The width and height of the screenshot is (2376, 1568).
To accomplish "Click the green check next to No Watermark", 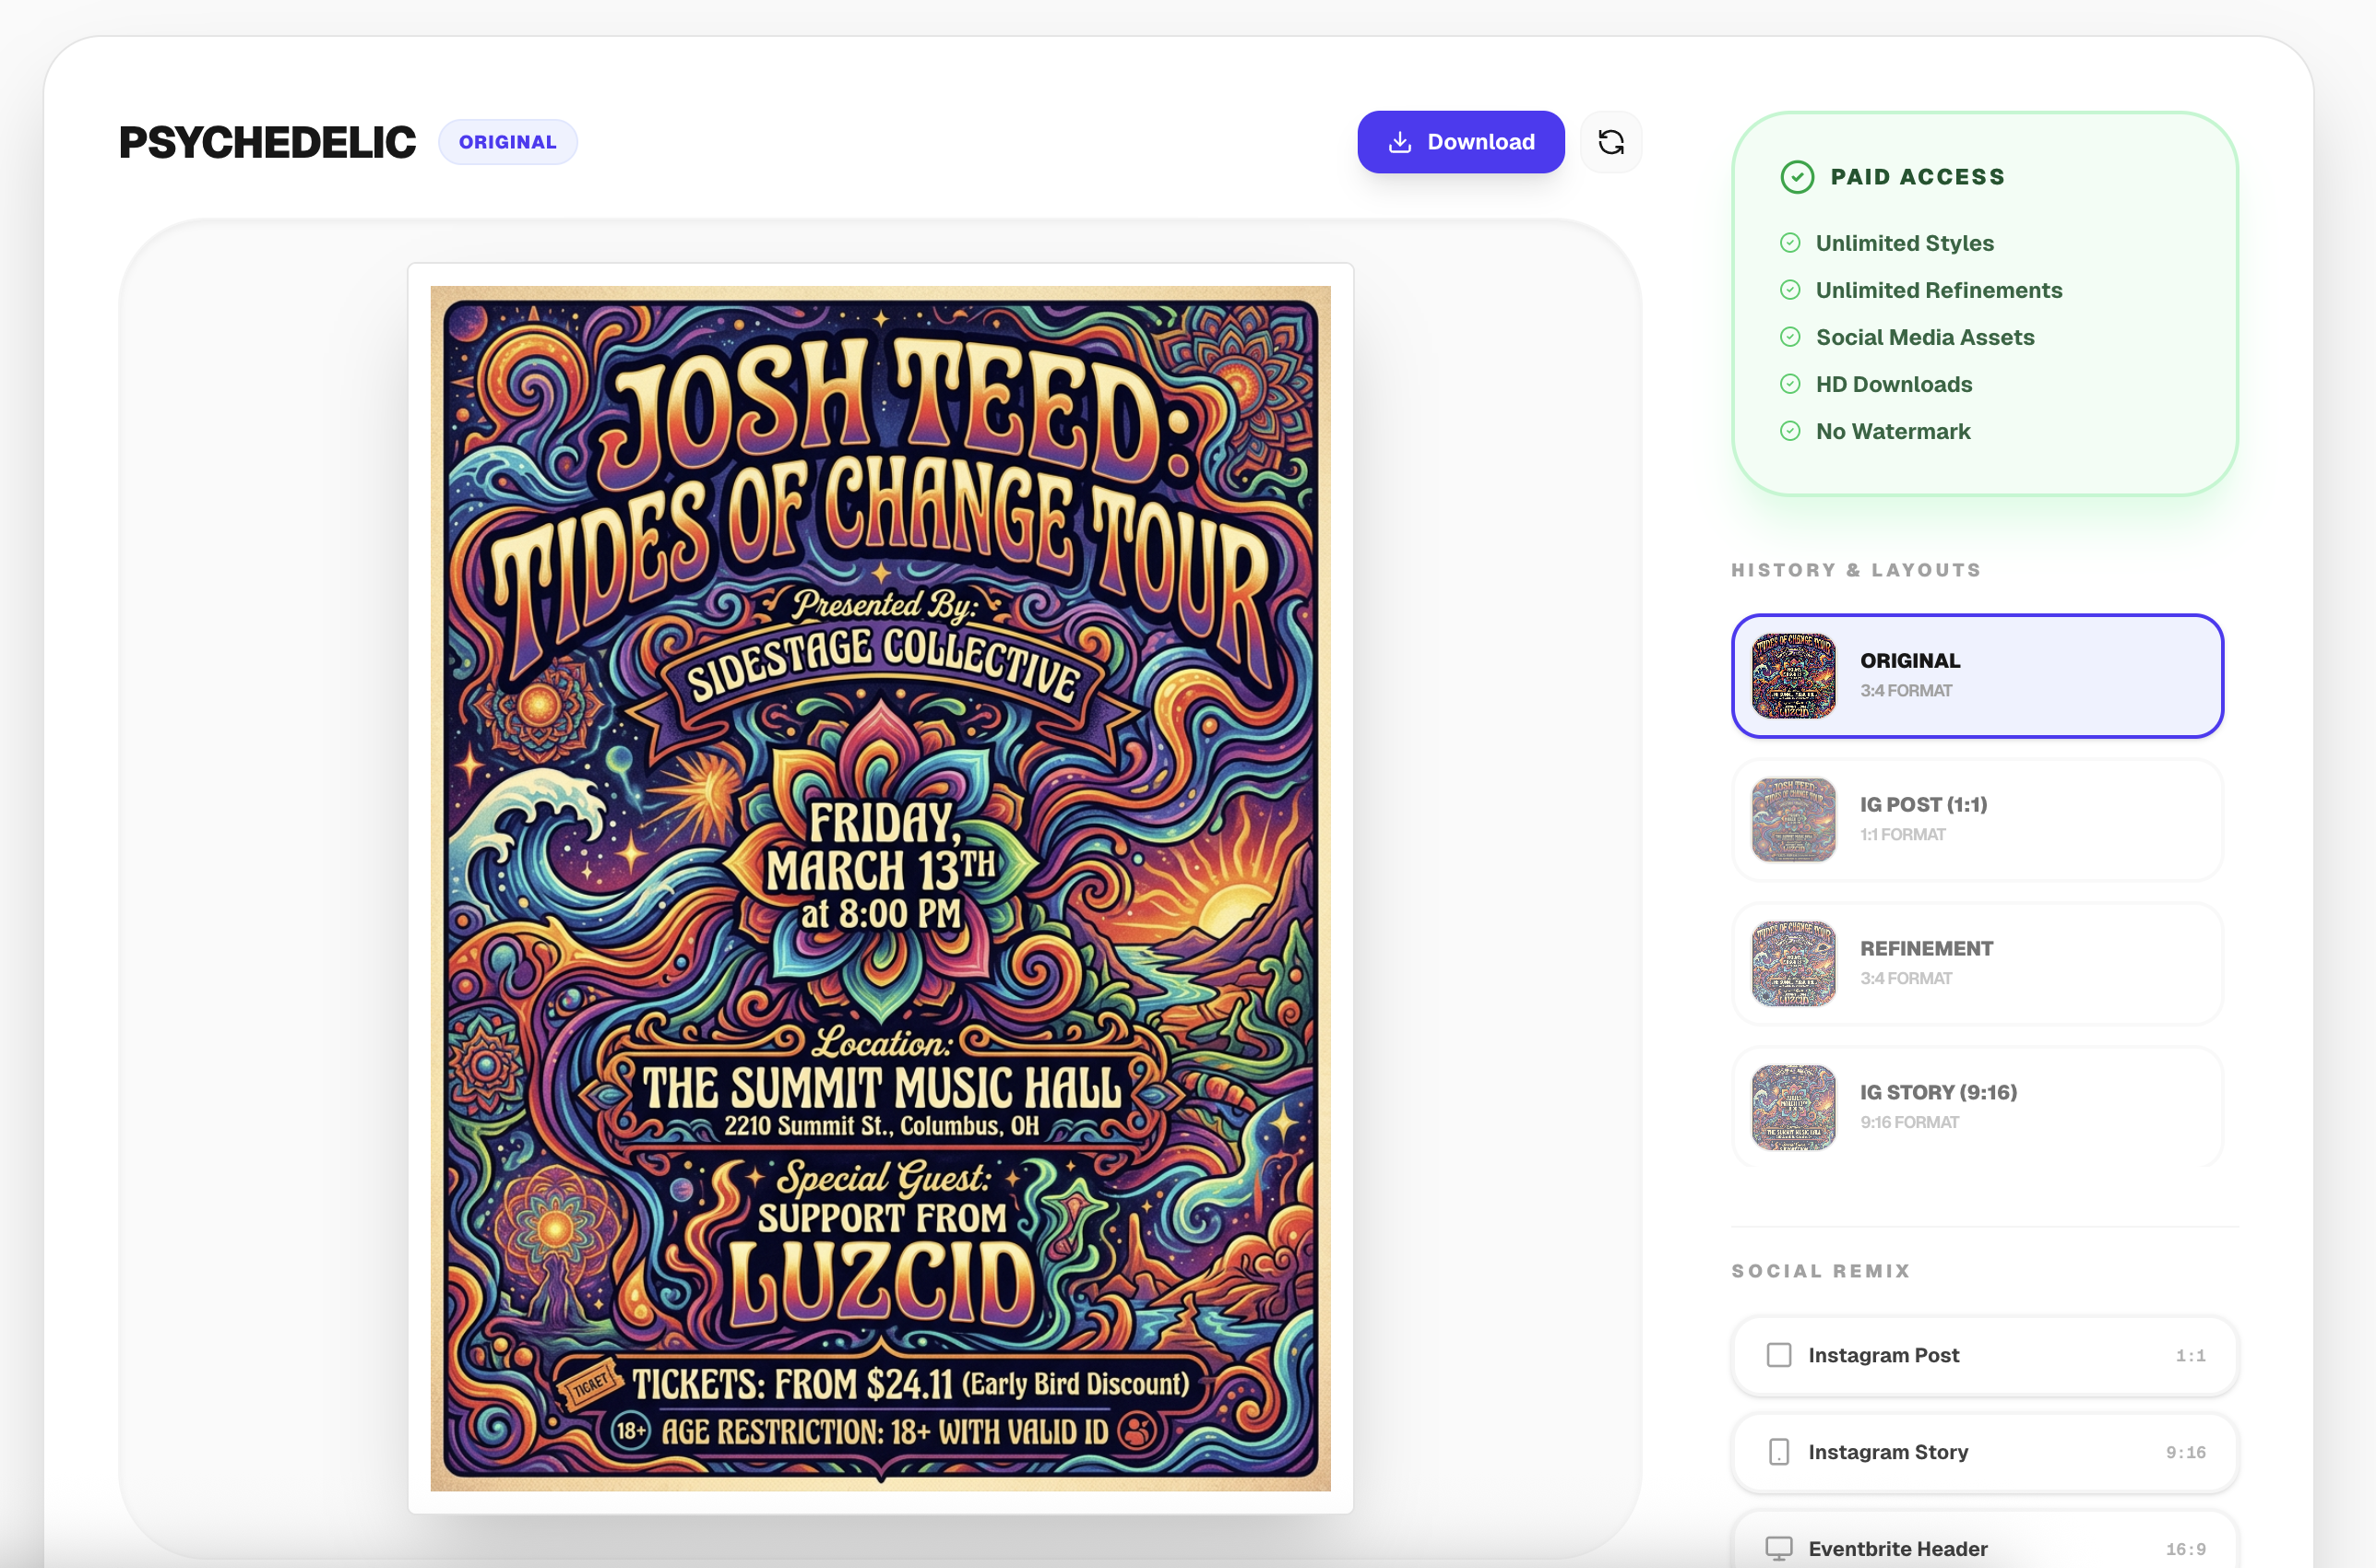I will [x=1791, y=431].
